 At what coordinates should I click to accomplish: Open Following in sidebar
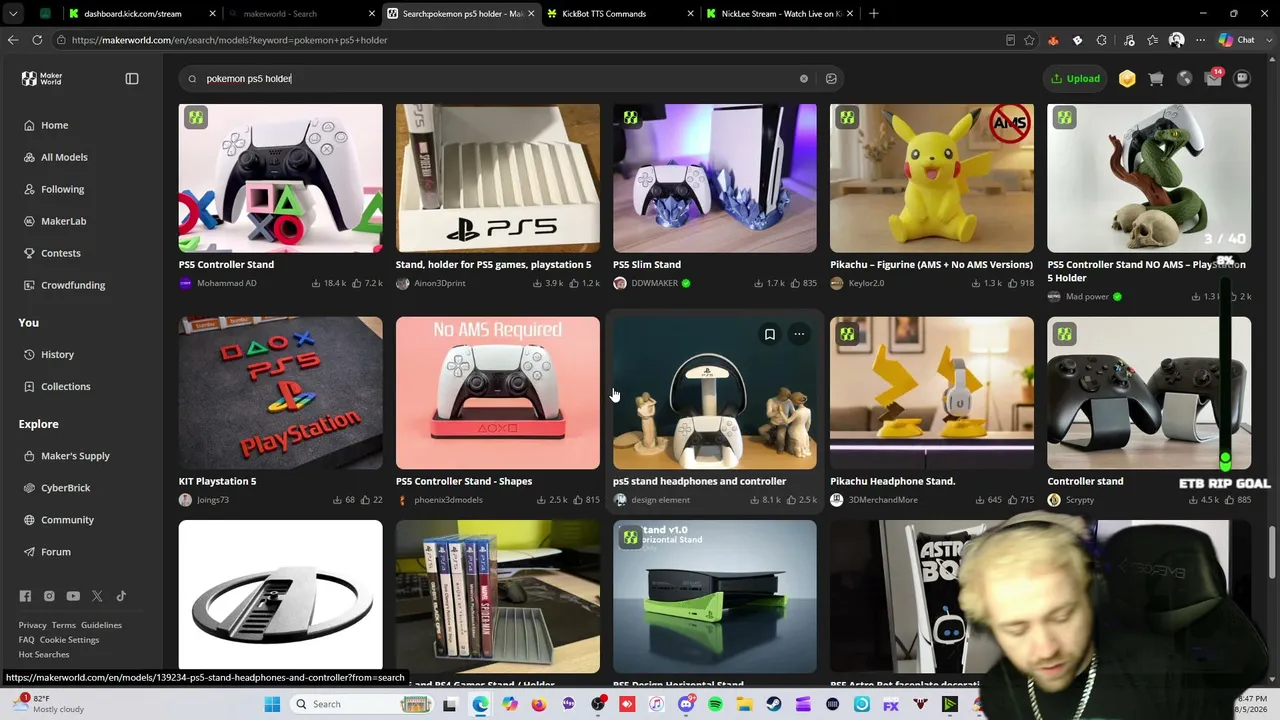tap(62, 189)
